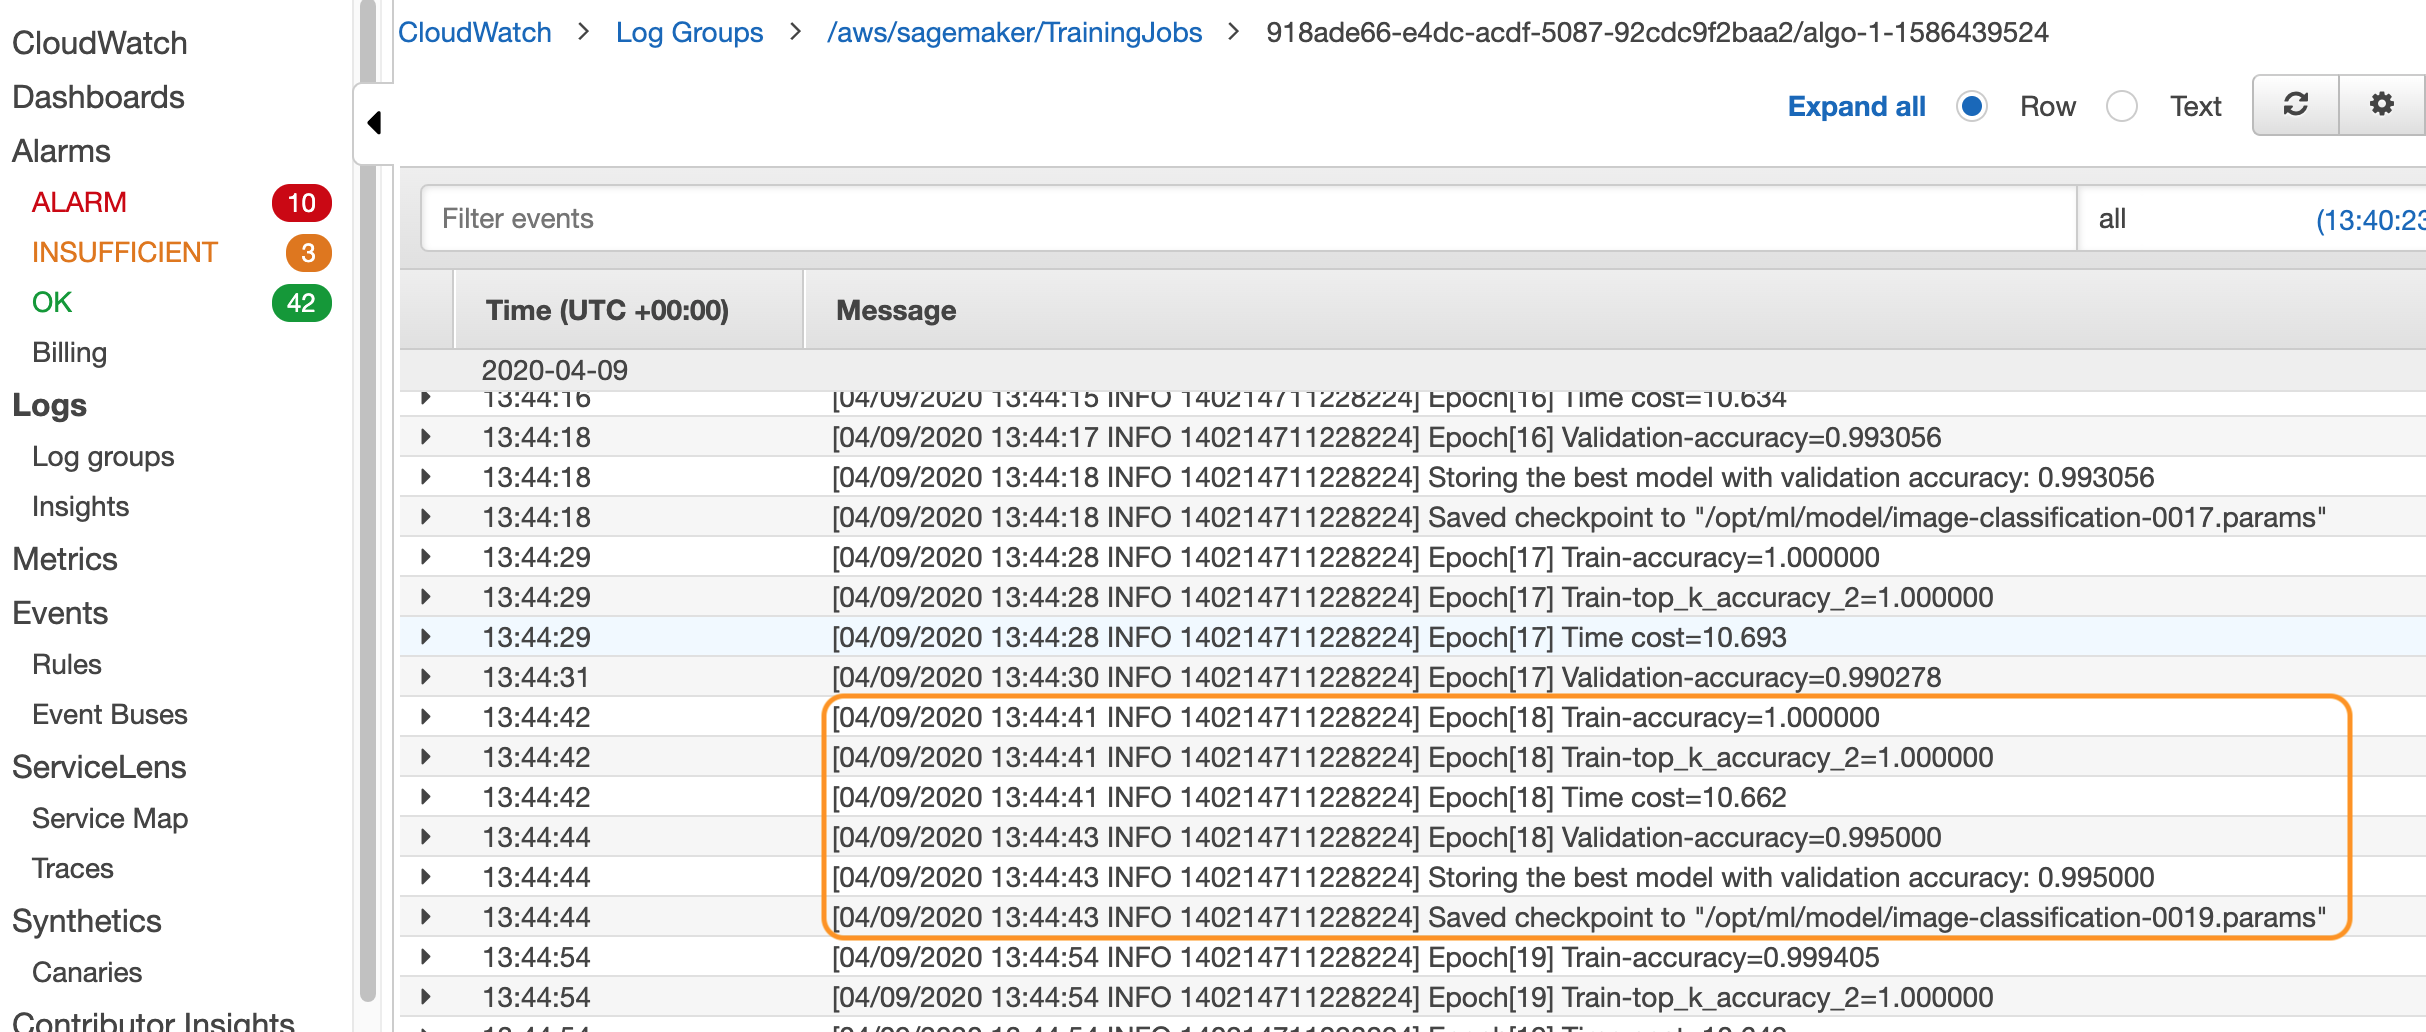
Task: Expand row Epoch[17] Train-top_k_accuracy_2
Action: tap(426, 597)
